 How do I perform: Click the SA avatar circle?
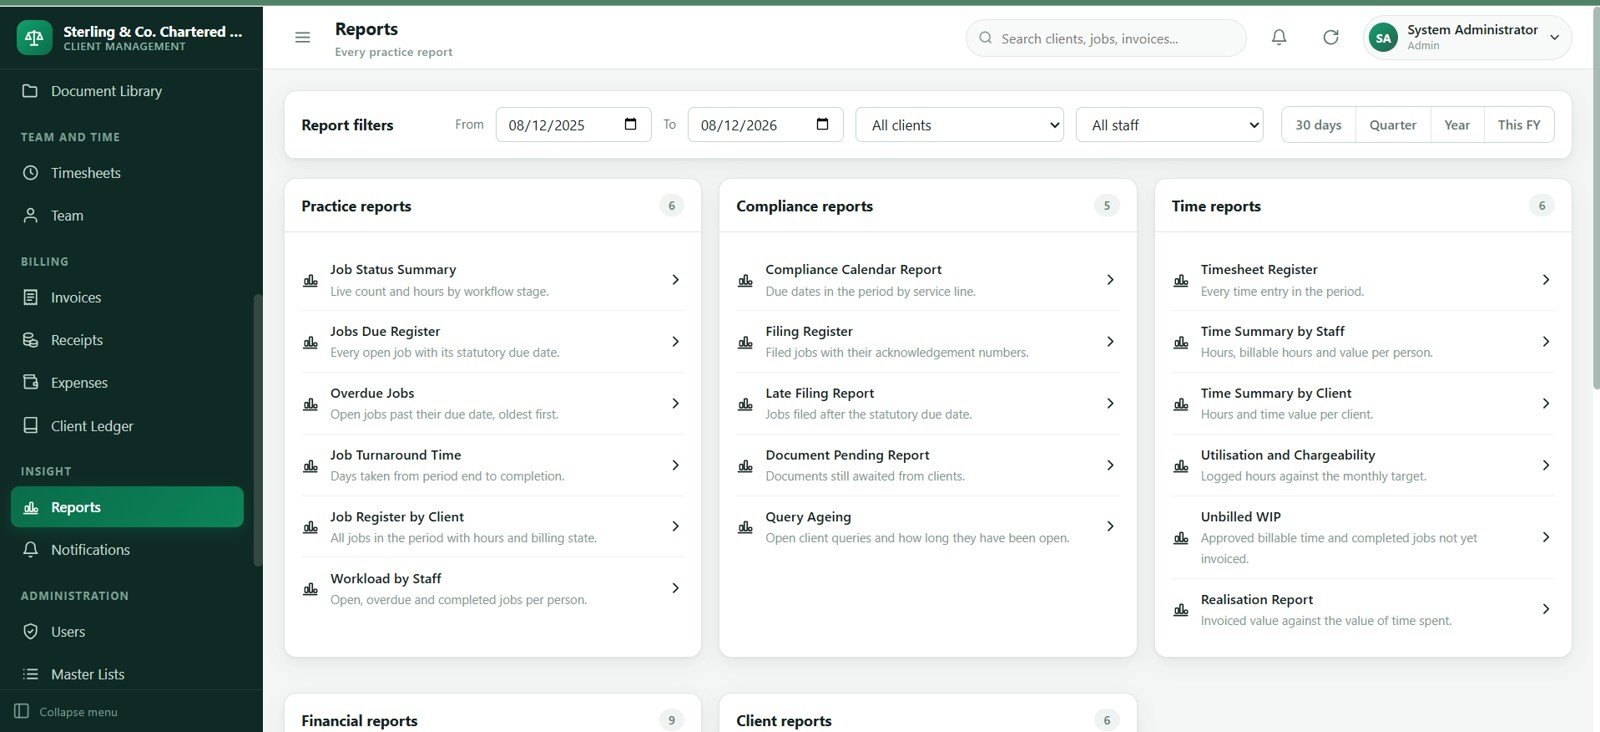point(1383,38)
